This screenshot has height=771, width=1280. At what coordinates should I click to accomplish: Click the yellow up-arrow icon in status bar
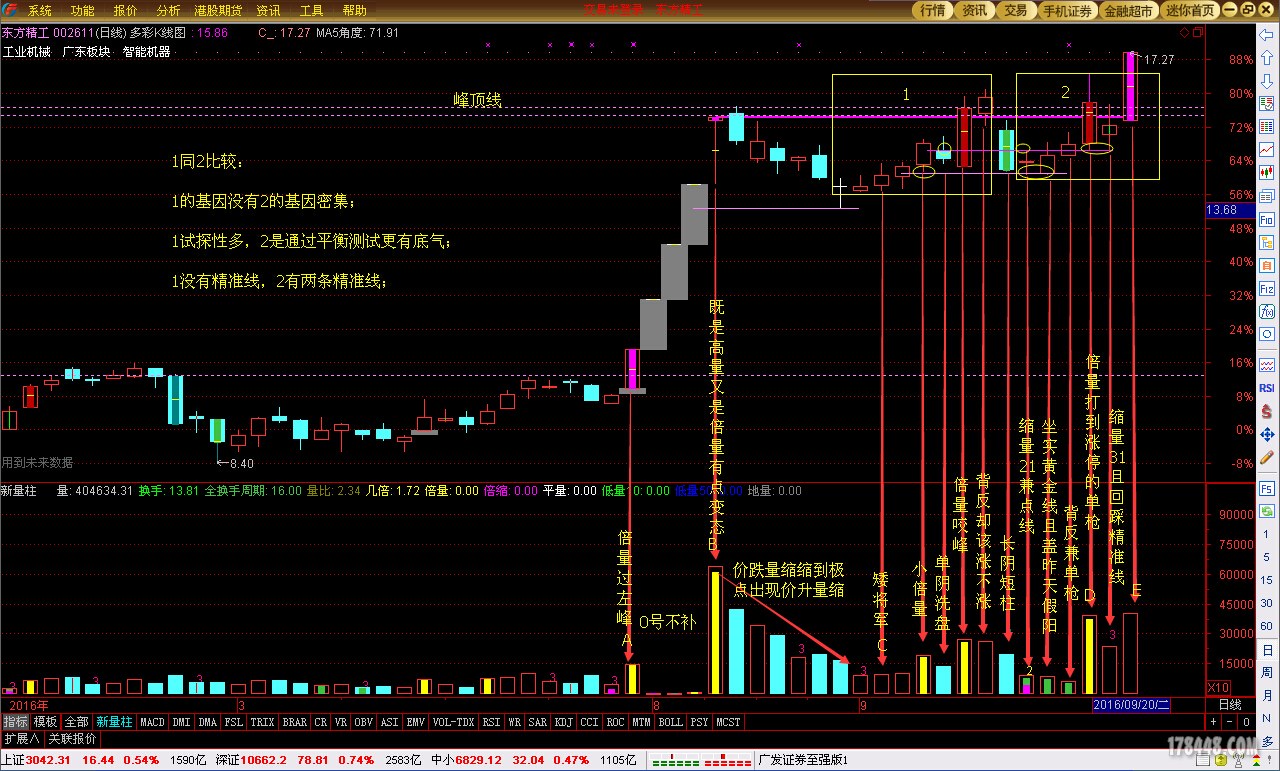(1219, 759)
